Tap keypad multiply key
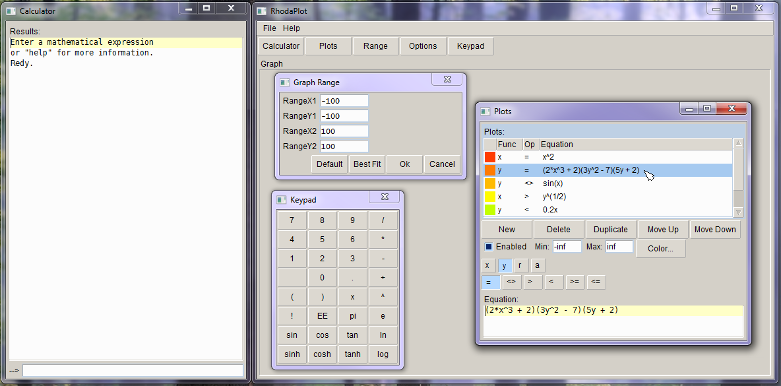 click(x=383, y=239)
